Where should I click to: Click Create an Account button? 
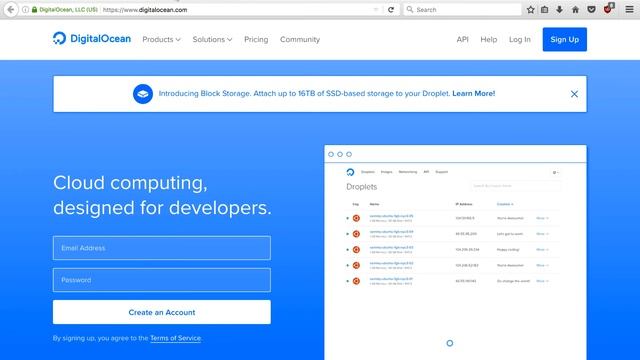click(162, 312)
